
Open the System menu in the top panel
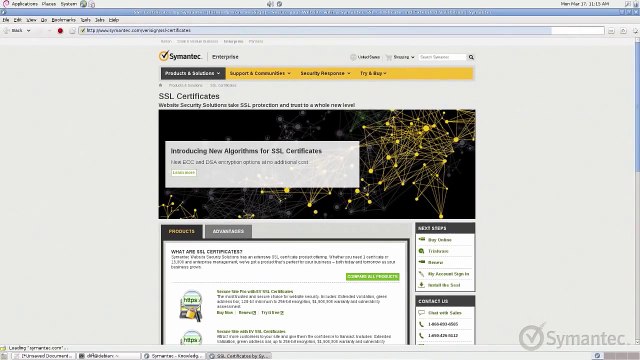(69, 4)
